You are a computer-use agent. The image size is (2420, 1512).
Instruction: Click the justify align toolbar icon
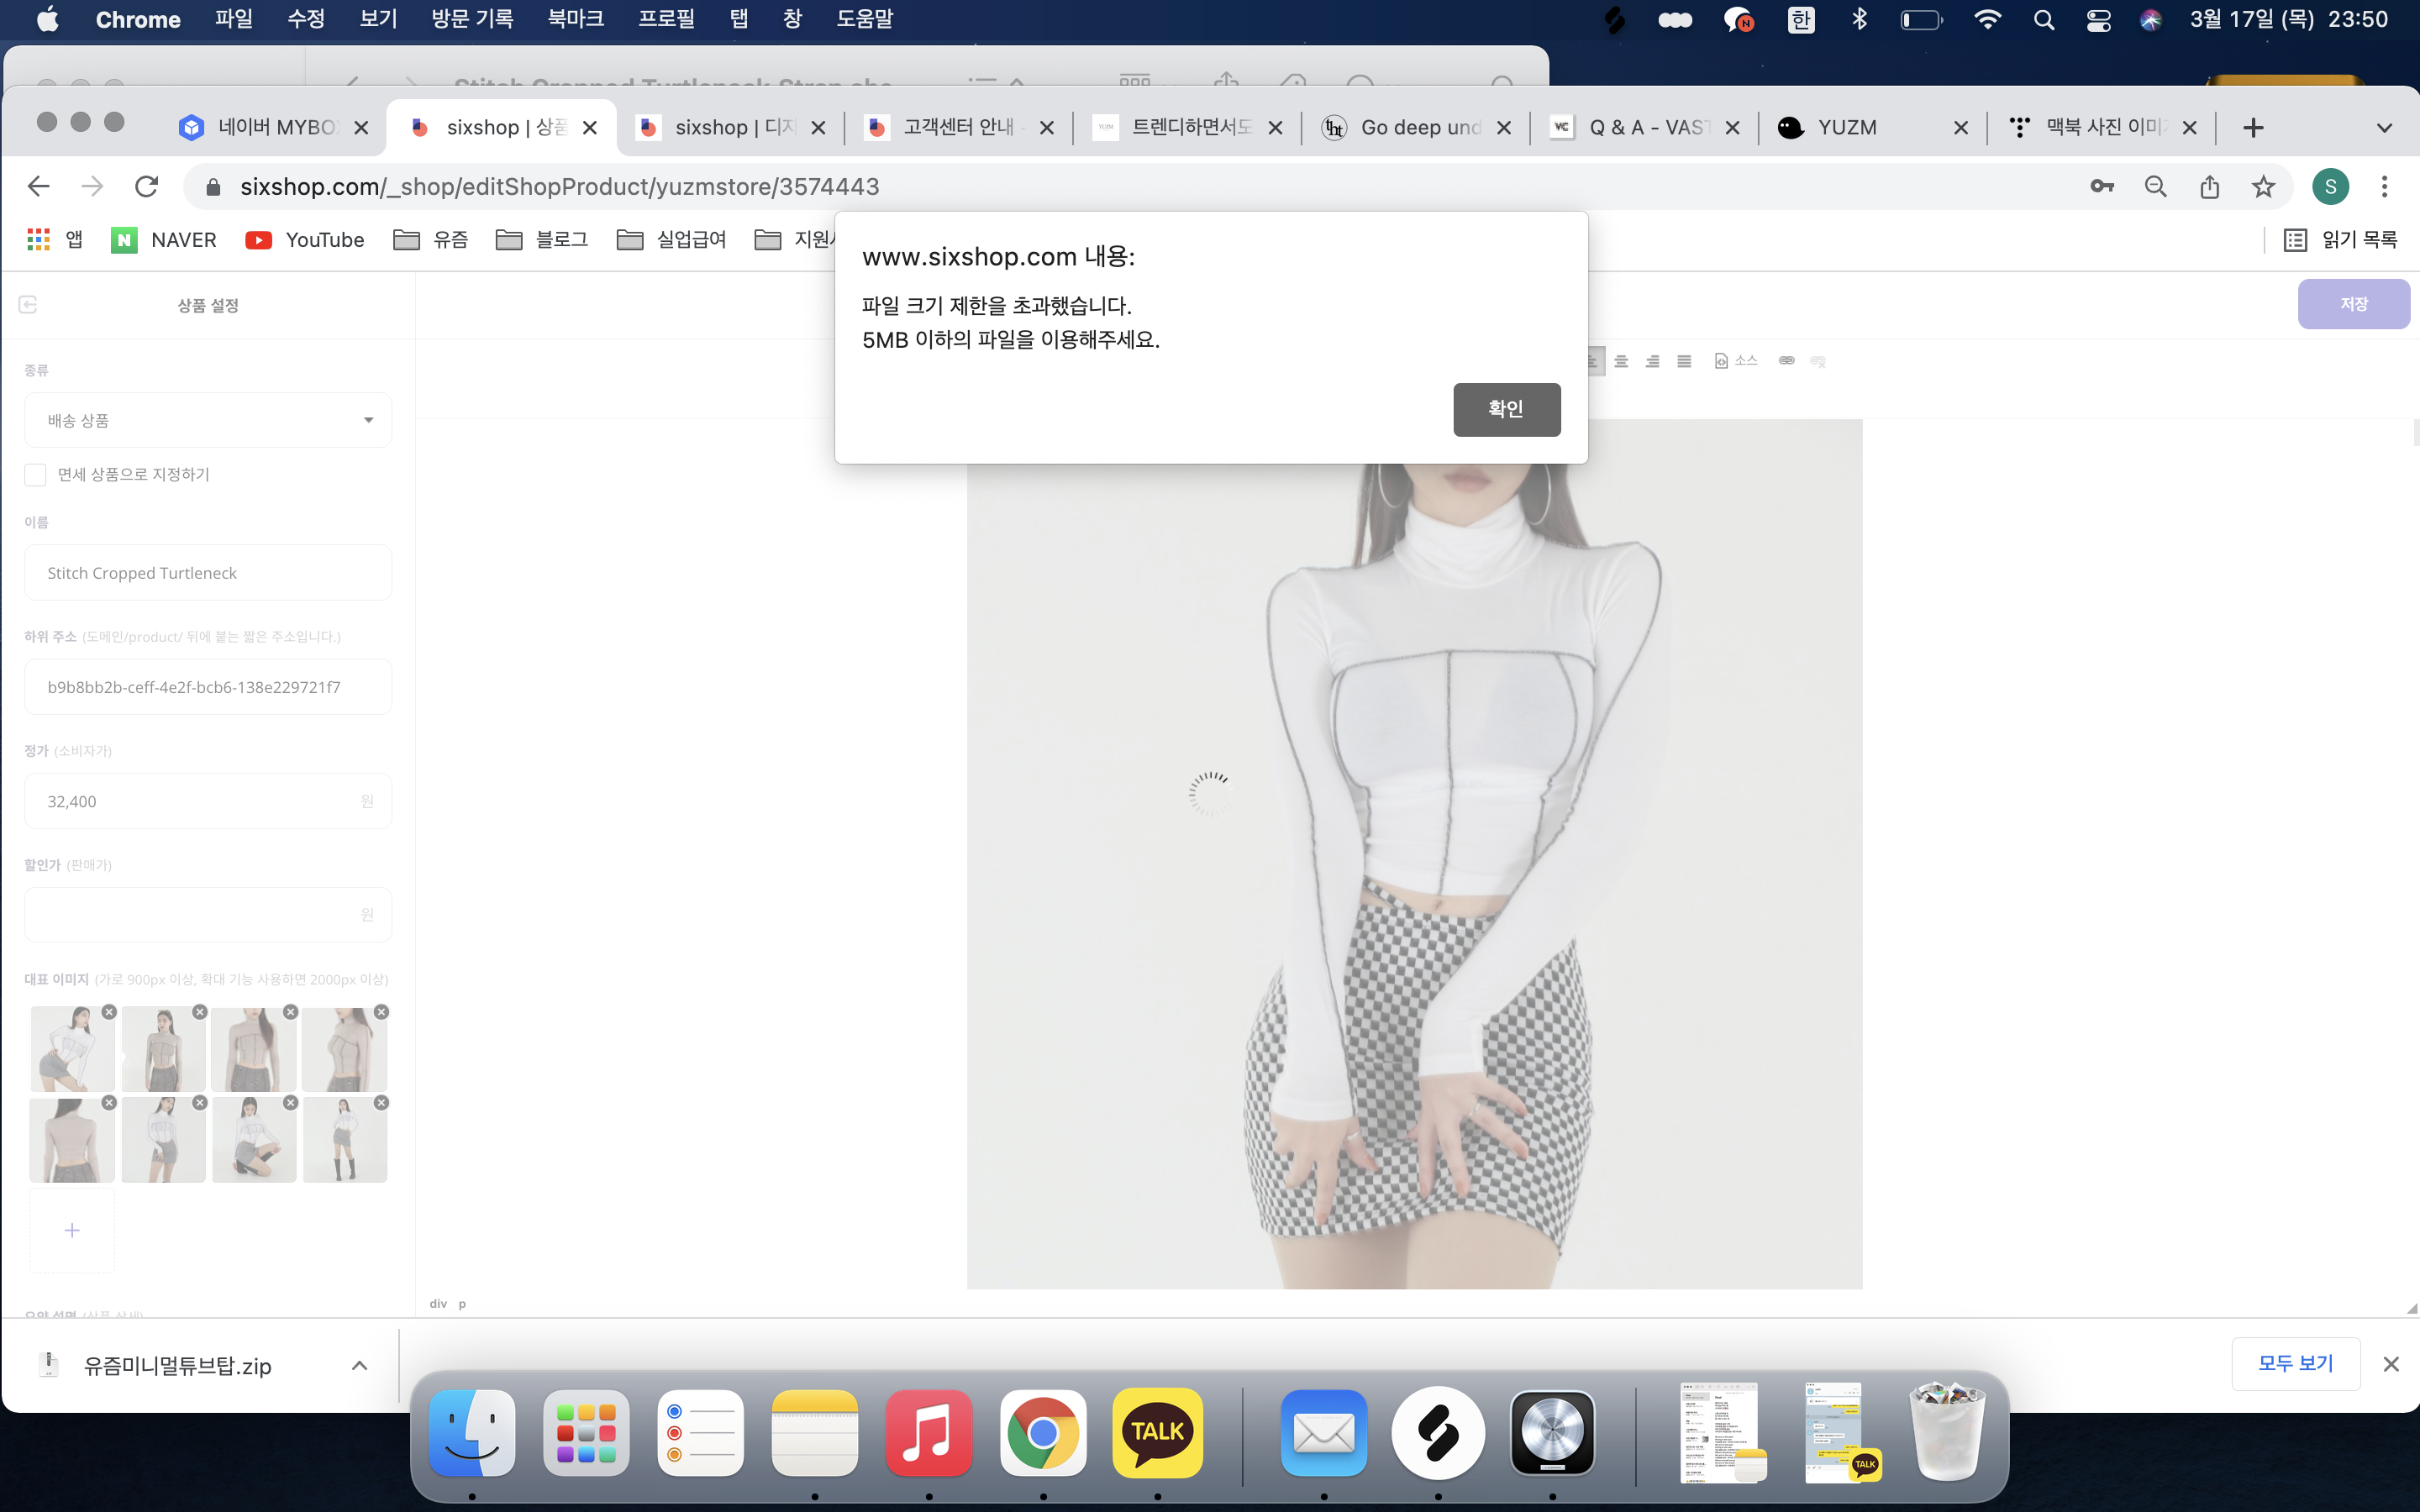click(x=1684, y=361)
